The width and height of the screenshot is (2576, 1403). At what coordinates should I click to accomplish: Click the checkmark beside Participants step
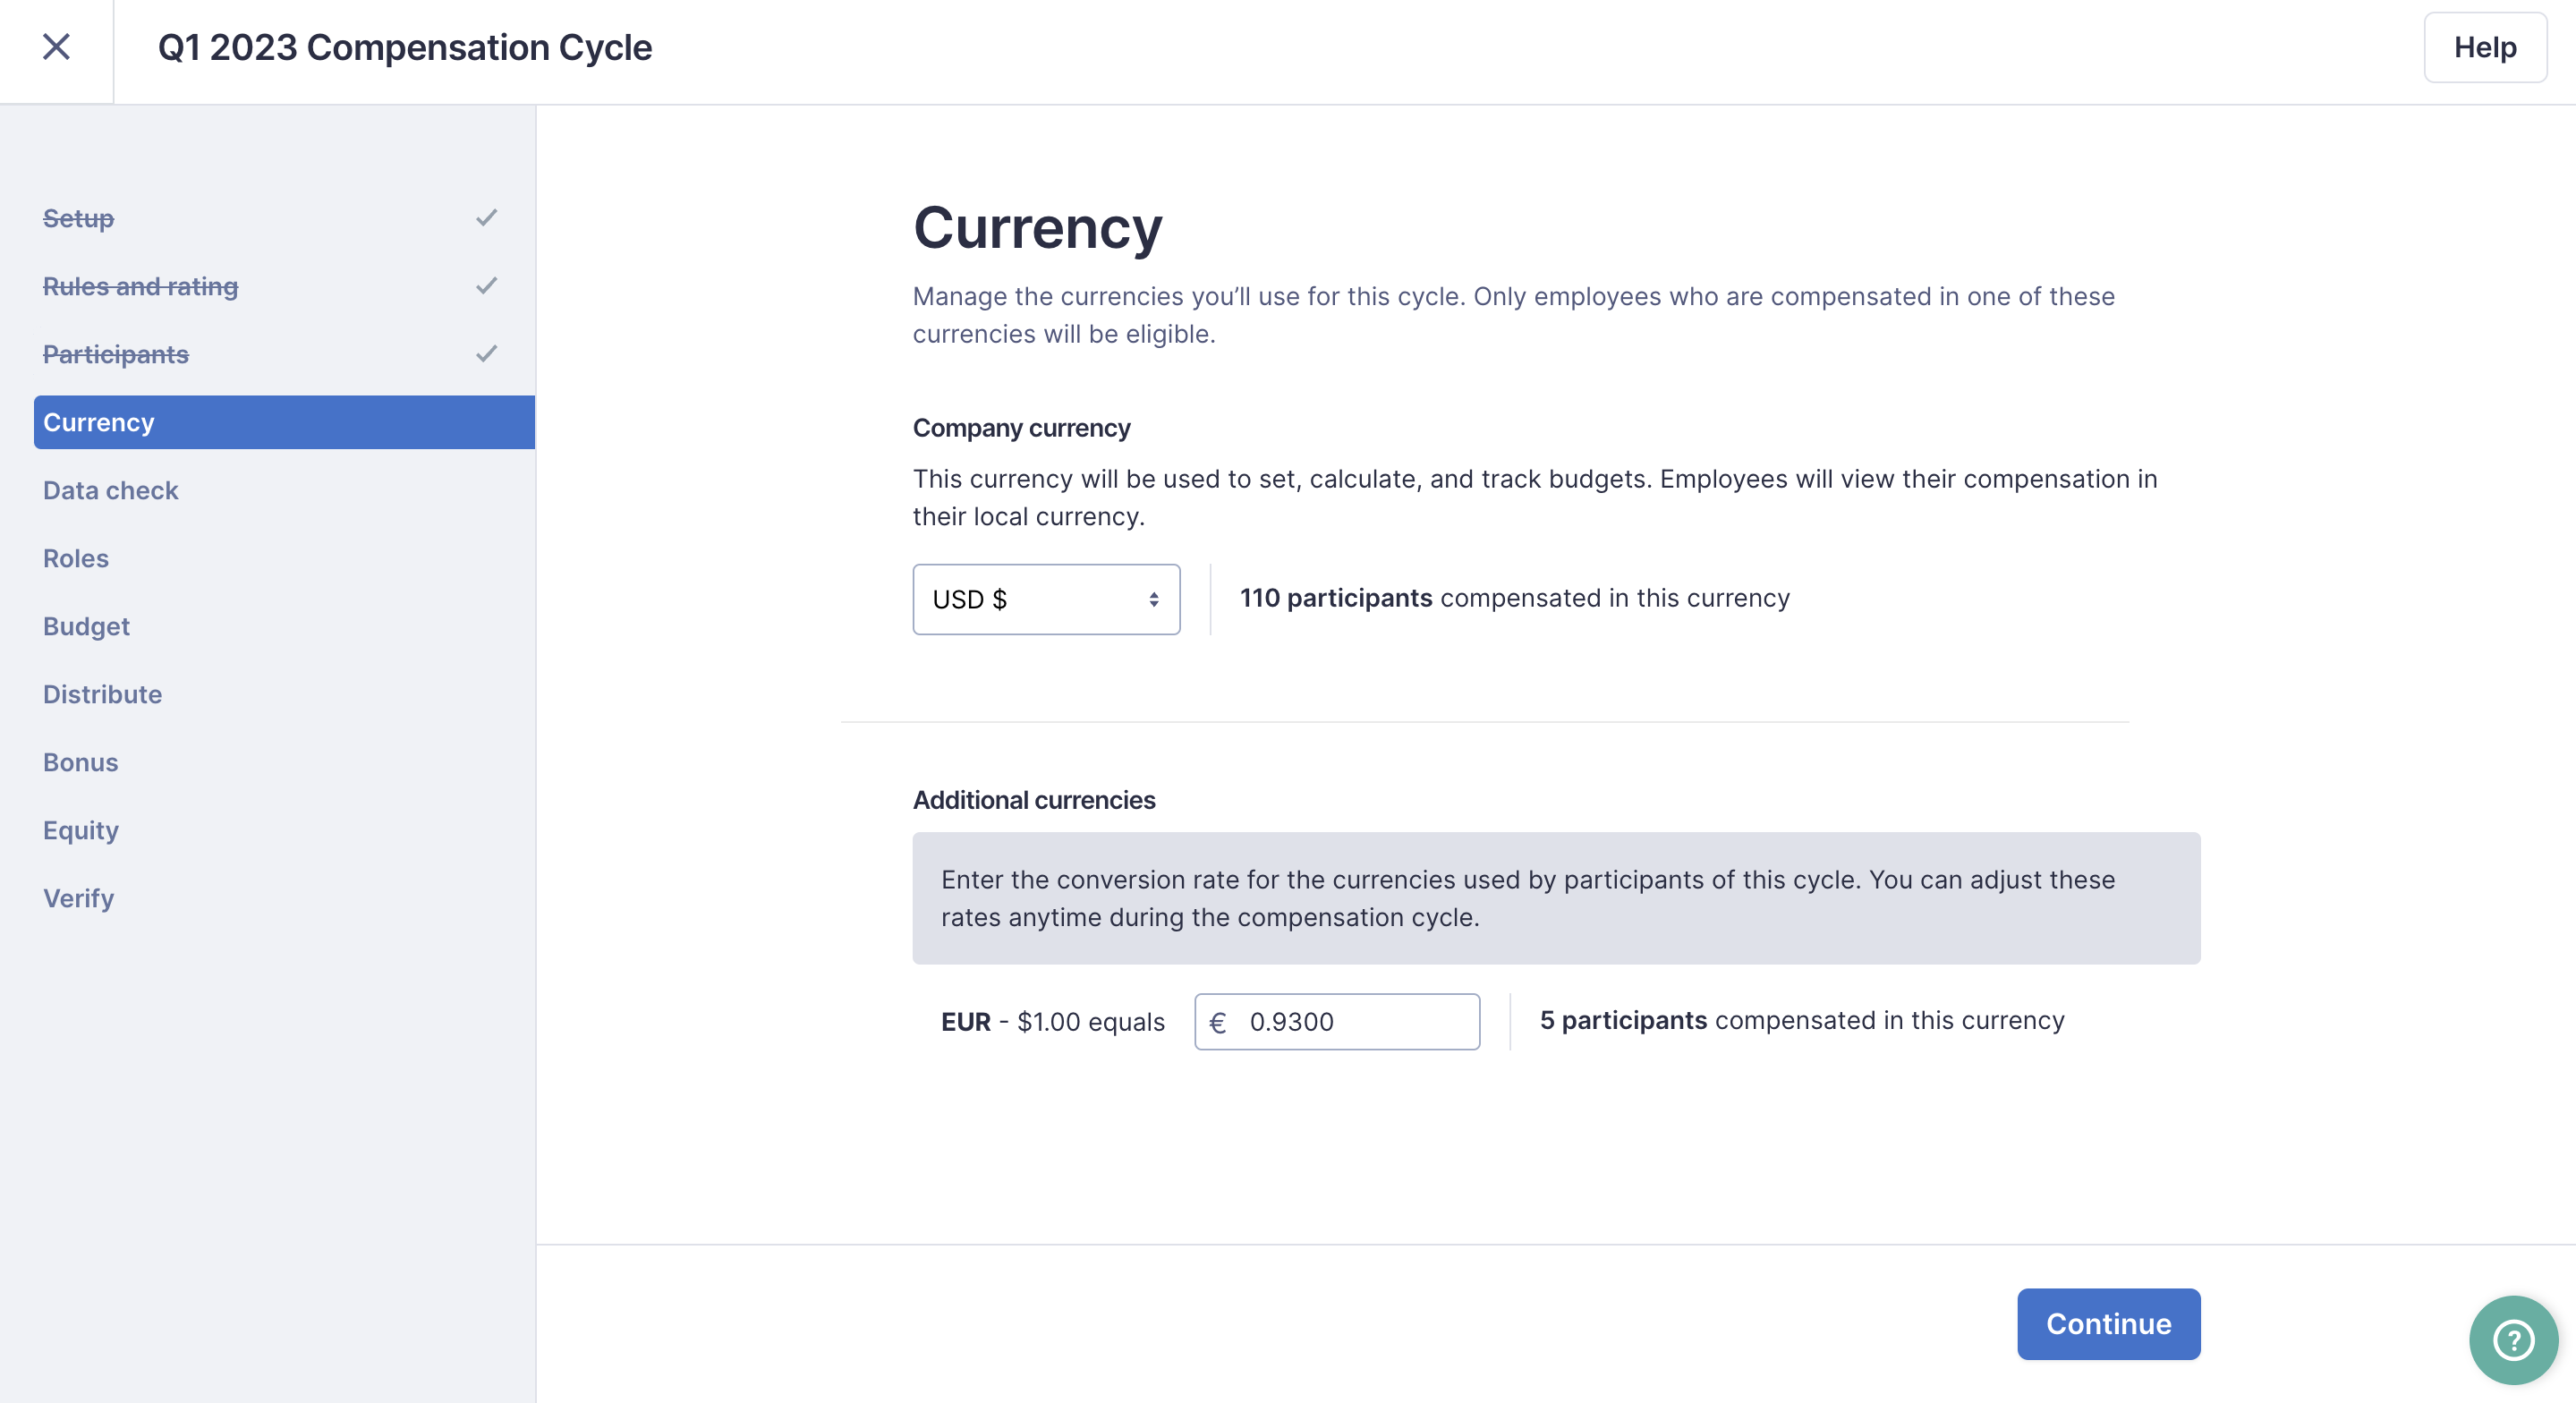click(487, 353)
